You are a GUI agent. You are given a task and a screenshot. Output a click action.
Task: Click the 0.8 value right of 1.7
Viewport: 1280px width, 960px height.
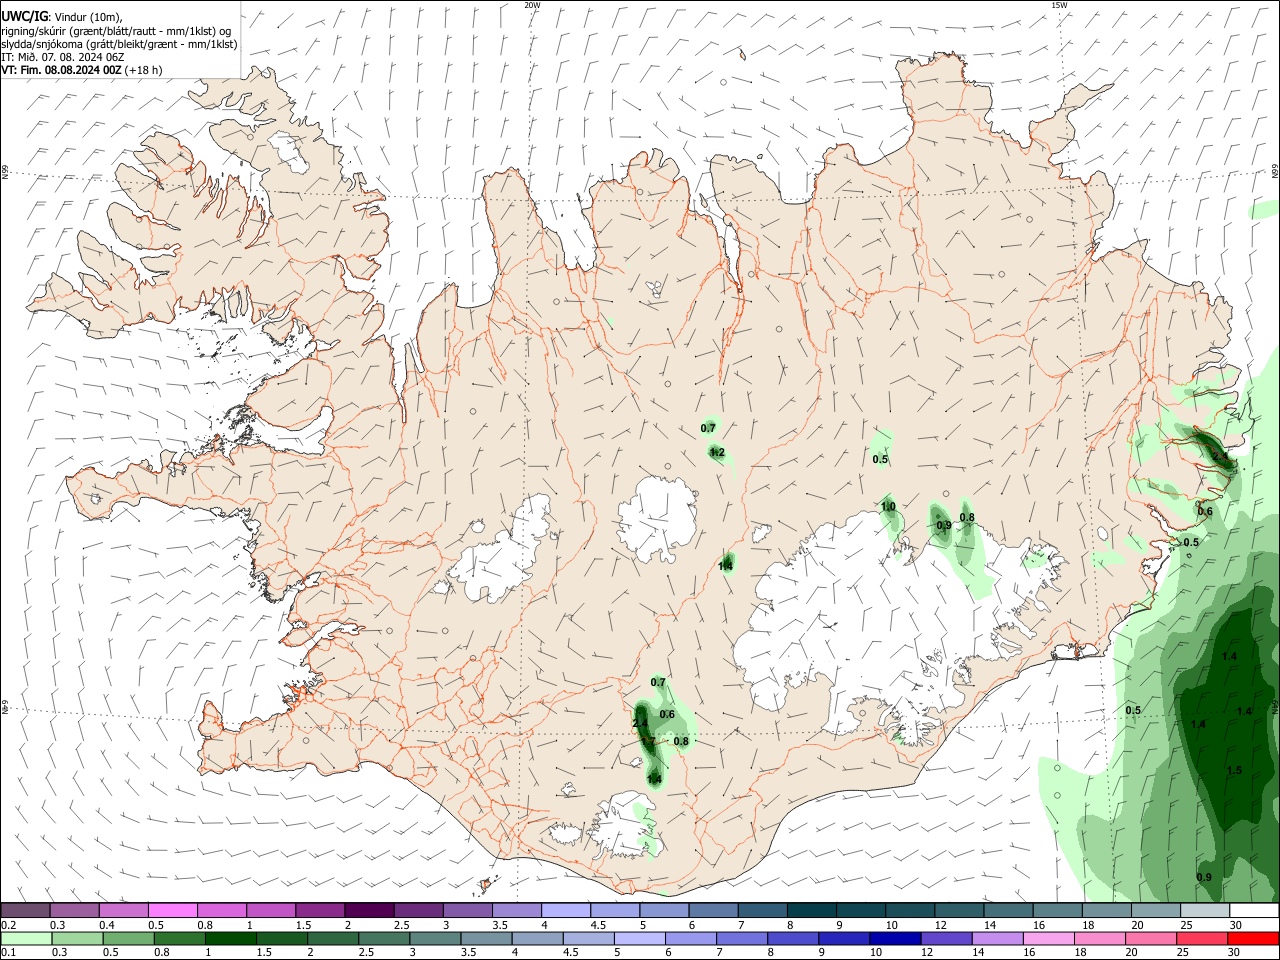pyautogui.click(x=681, y=742)
